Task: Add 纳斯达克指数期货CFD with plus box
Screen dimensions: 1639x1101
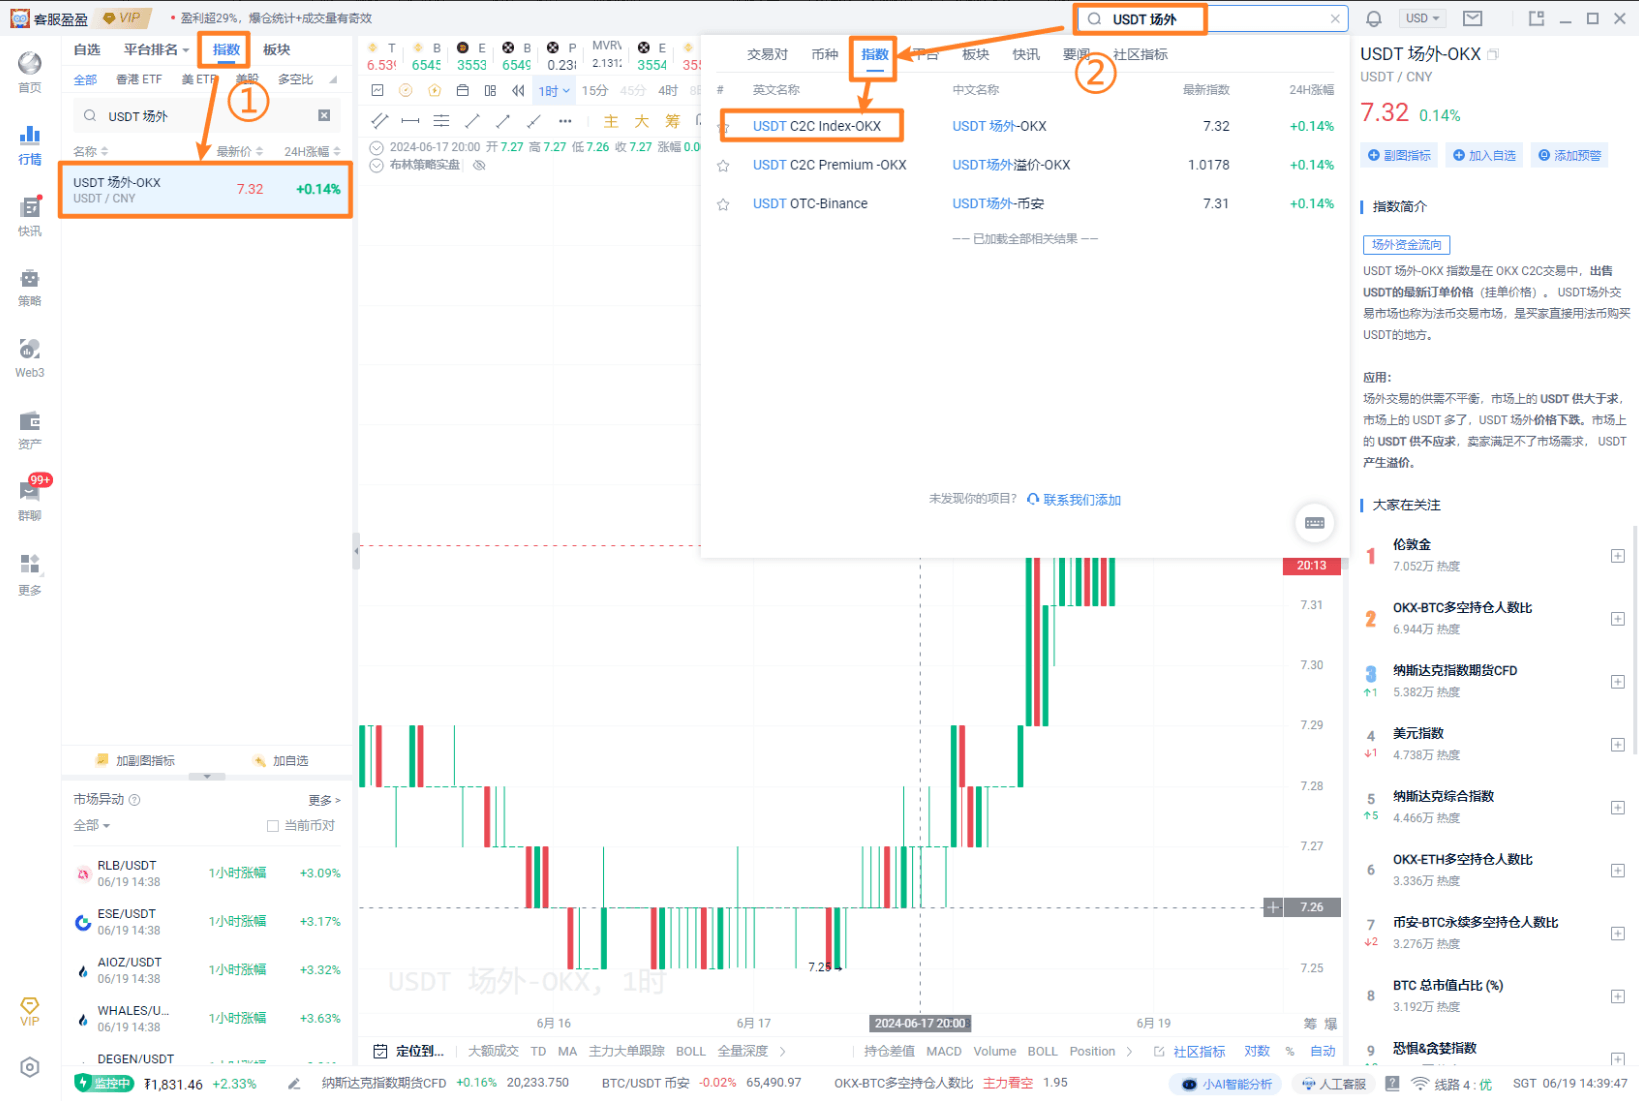Action: pyautogui.click(x=1617, y=682)
